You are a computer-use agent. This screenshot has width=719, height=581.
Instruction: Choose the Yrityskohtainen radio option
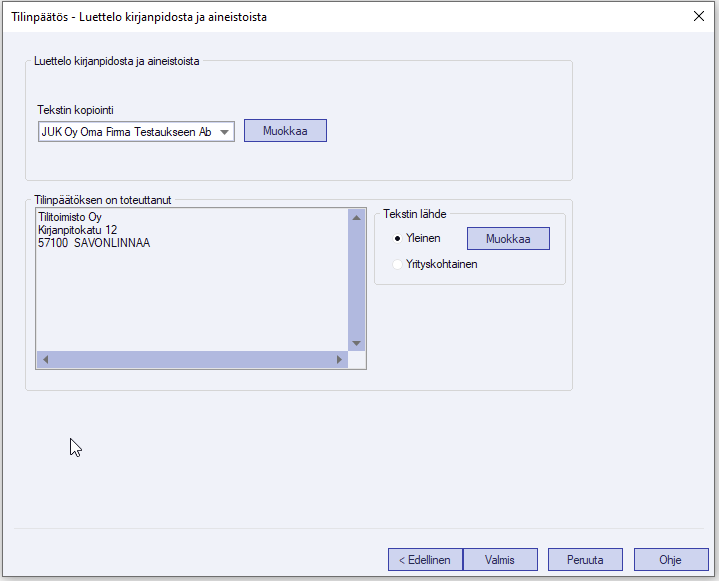(x=398, y=264)
